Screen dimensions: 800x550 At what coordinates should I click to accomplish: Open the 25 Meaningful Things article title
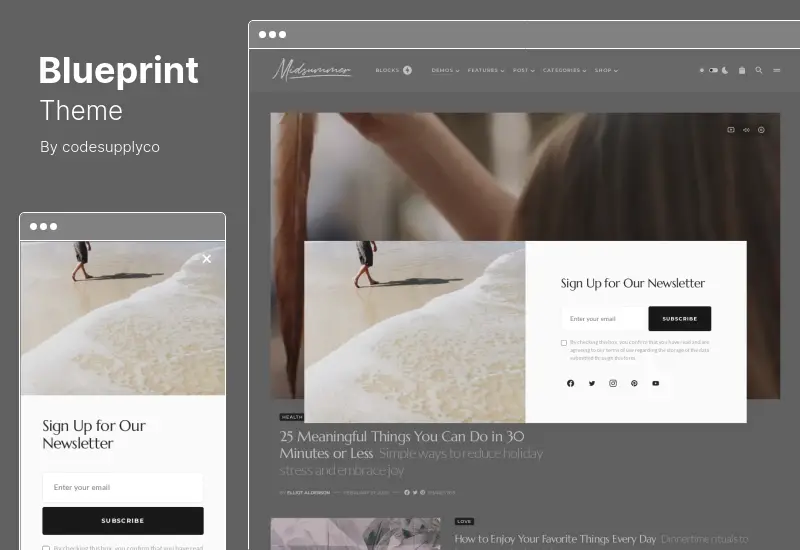[x=402, y=444]
